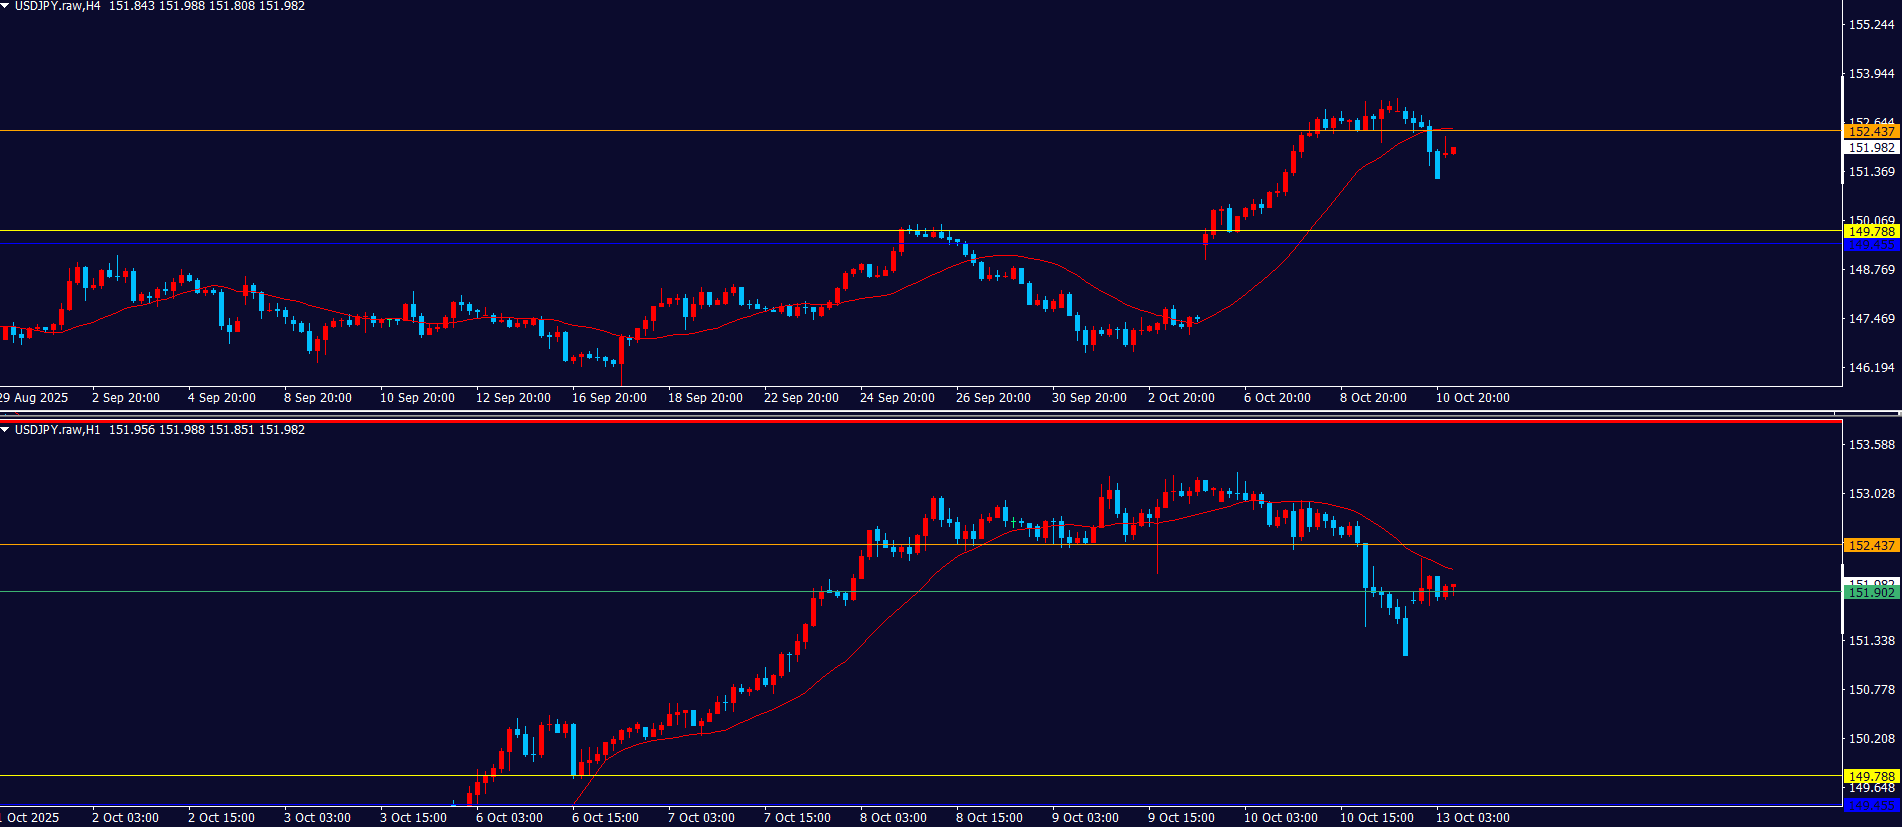
Task: Open the dropdown triangle beside USDJPY.raw,H1 title
Action: [x=6, y=430]
